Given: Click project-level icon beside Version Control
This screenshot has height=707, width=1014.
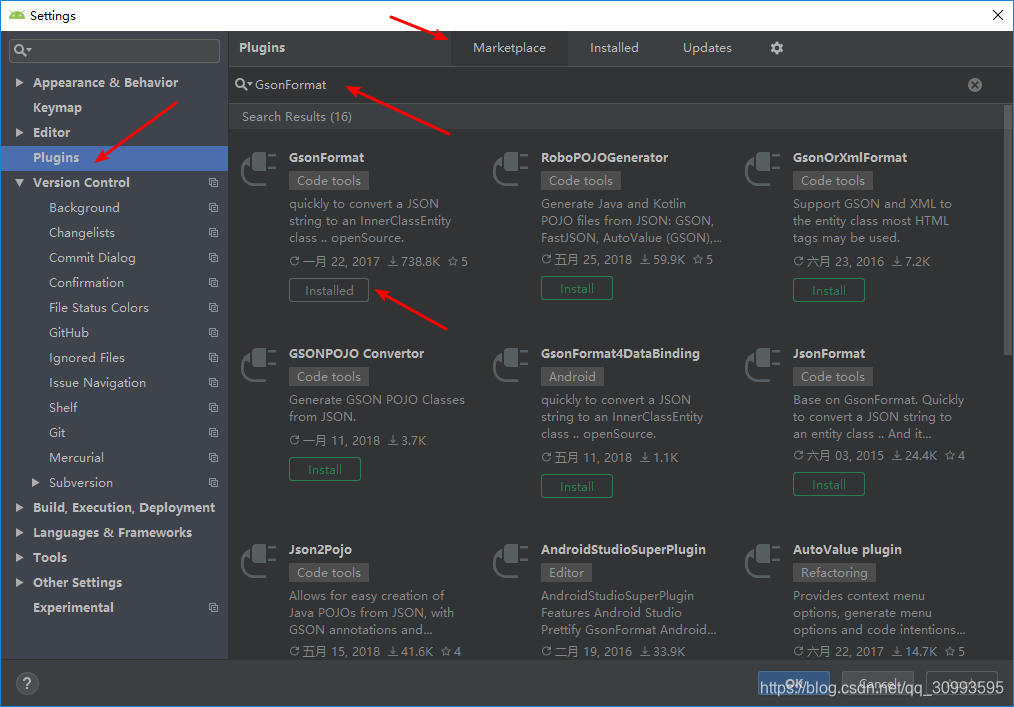Looking at the screenshot, I should (213, 182).
